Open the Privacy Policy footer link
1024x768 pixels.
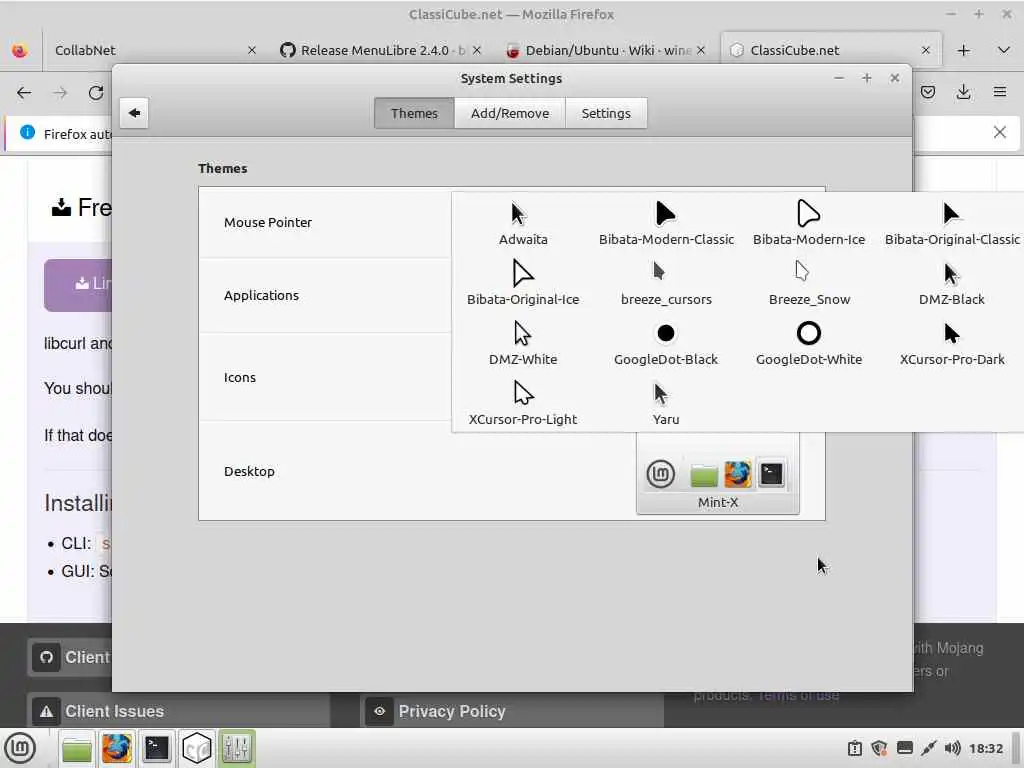click(512, 711)
